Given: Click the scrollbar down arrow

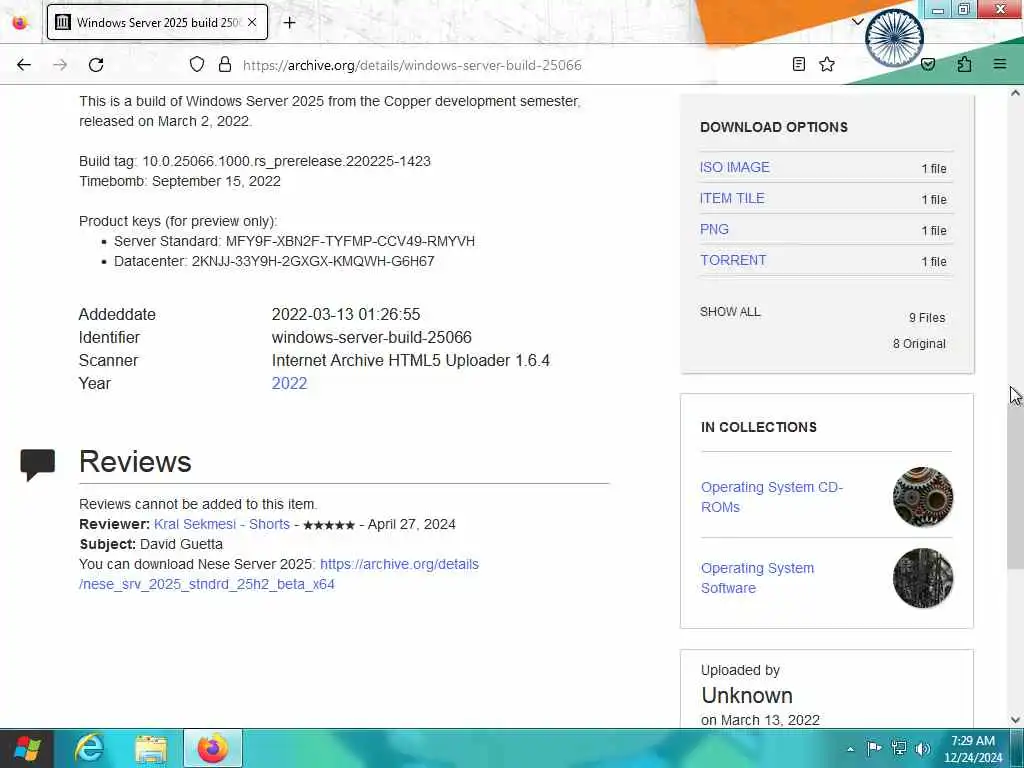Looking at the screenshot, I should tap(1015, 720).
